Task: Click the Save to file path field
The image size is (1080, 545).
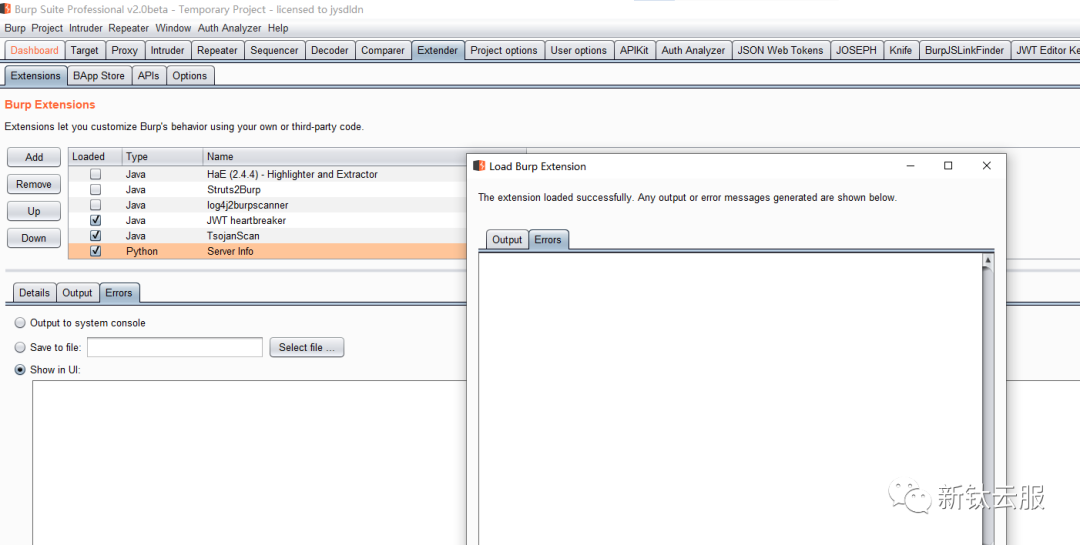Action: click(175, 347)
